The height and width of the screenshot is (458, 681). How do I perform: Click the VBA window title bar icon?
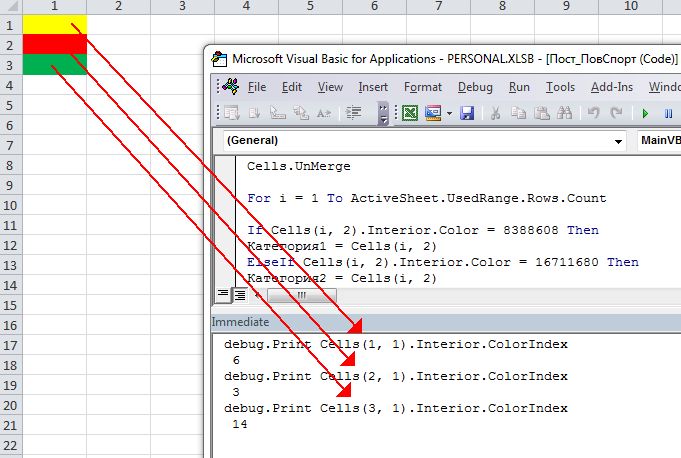point(219,59)
